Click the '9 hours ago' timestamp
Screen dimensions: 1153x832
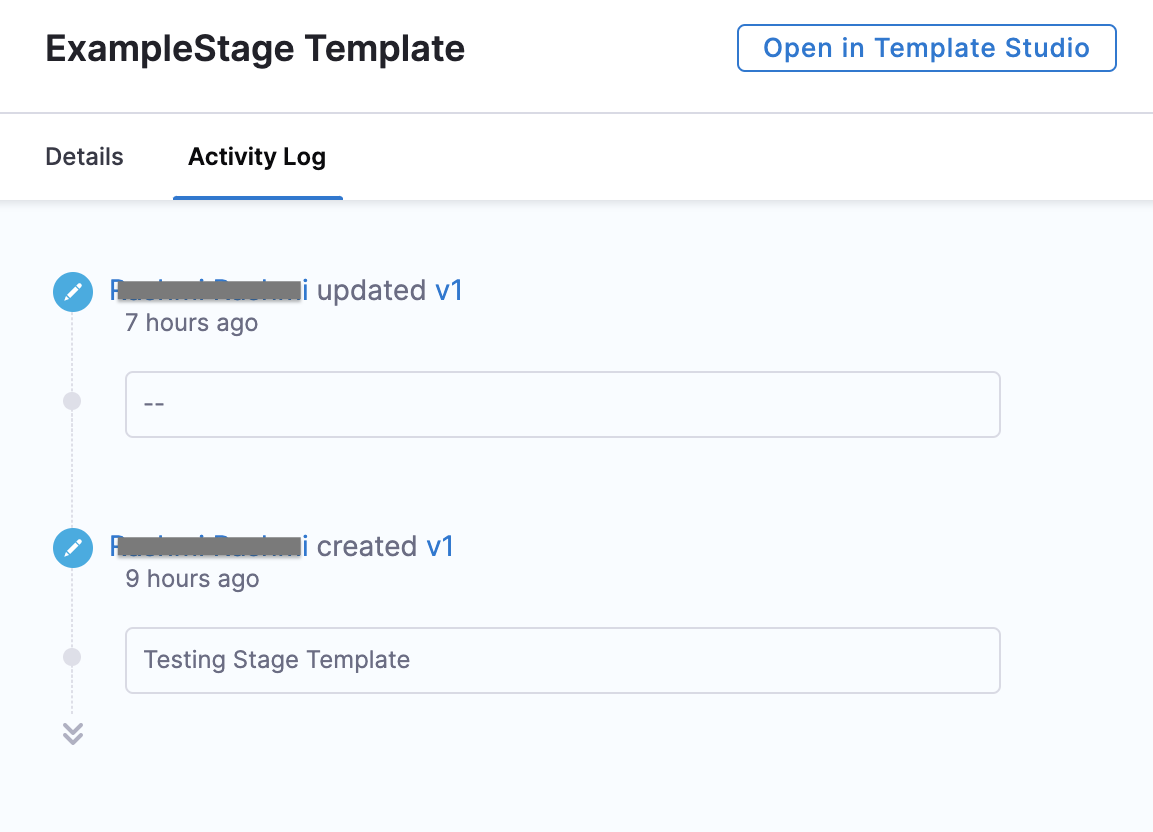(x=192, y=579)
